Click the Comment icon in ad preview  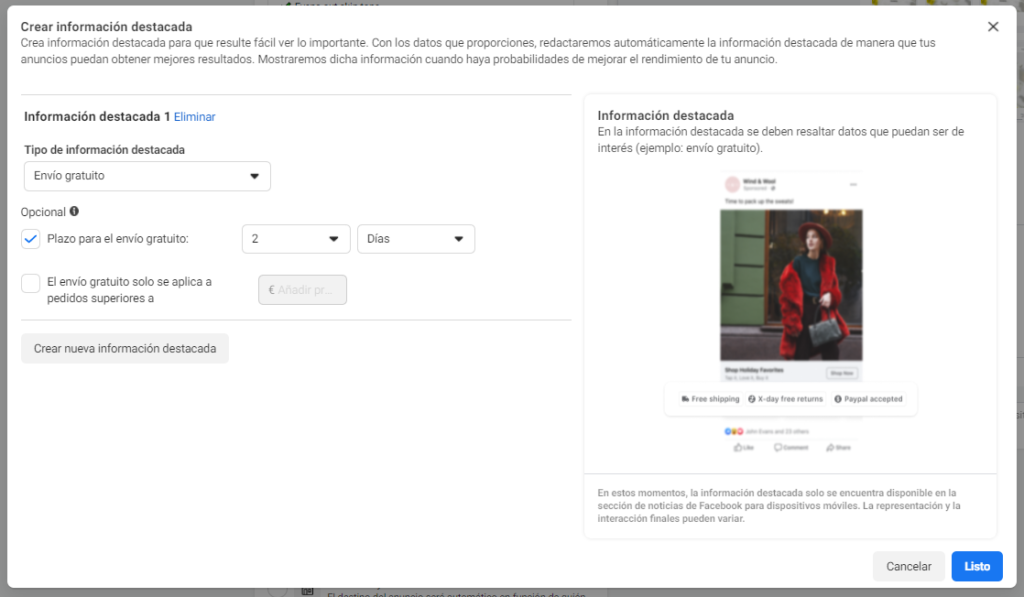779,448
